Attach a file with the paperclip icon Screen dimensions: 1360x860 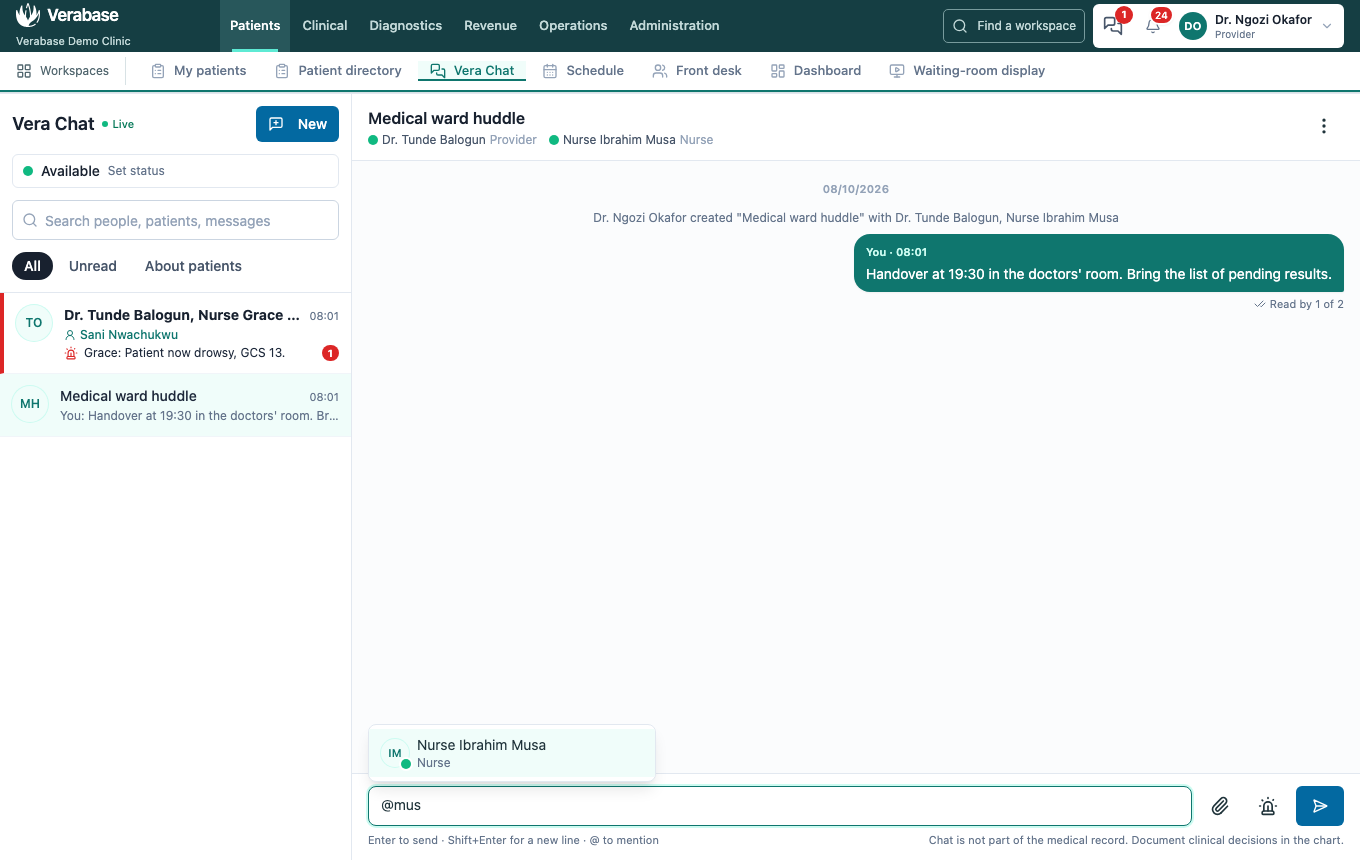1220,806
